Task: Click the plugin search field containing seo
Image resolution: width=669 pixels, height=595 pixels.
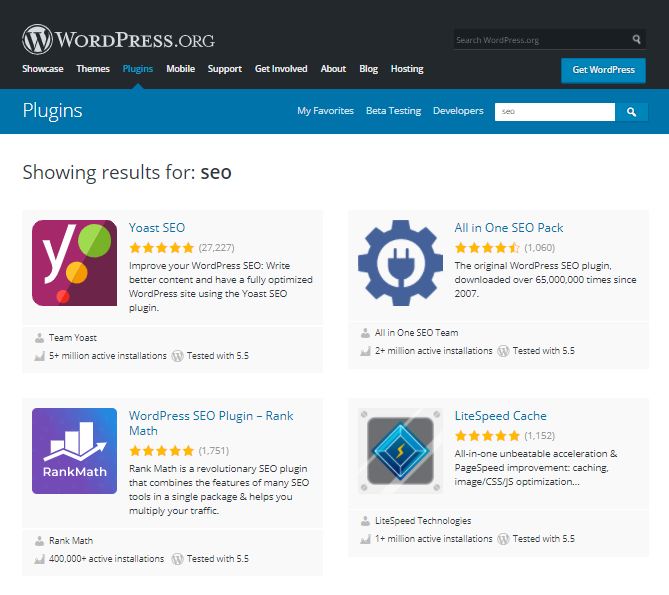Action: tap(555, 112)
